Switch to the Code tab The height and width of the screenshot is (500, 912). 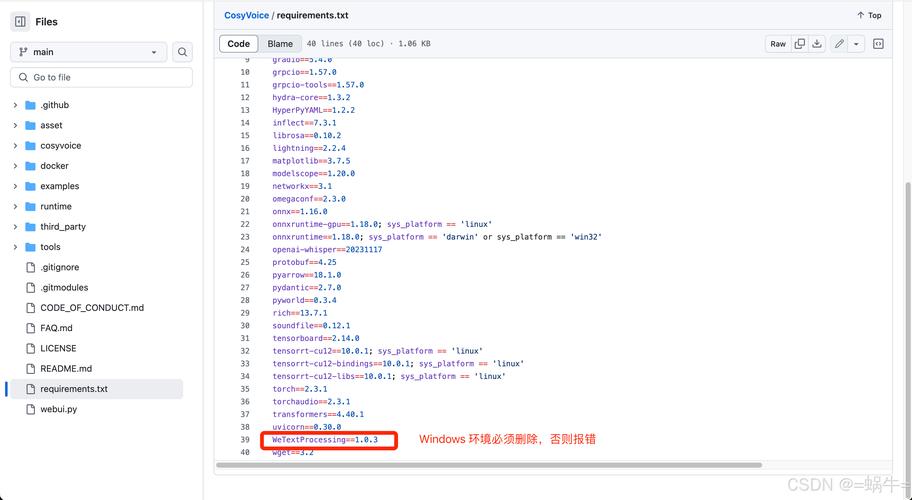pos(238,44)
